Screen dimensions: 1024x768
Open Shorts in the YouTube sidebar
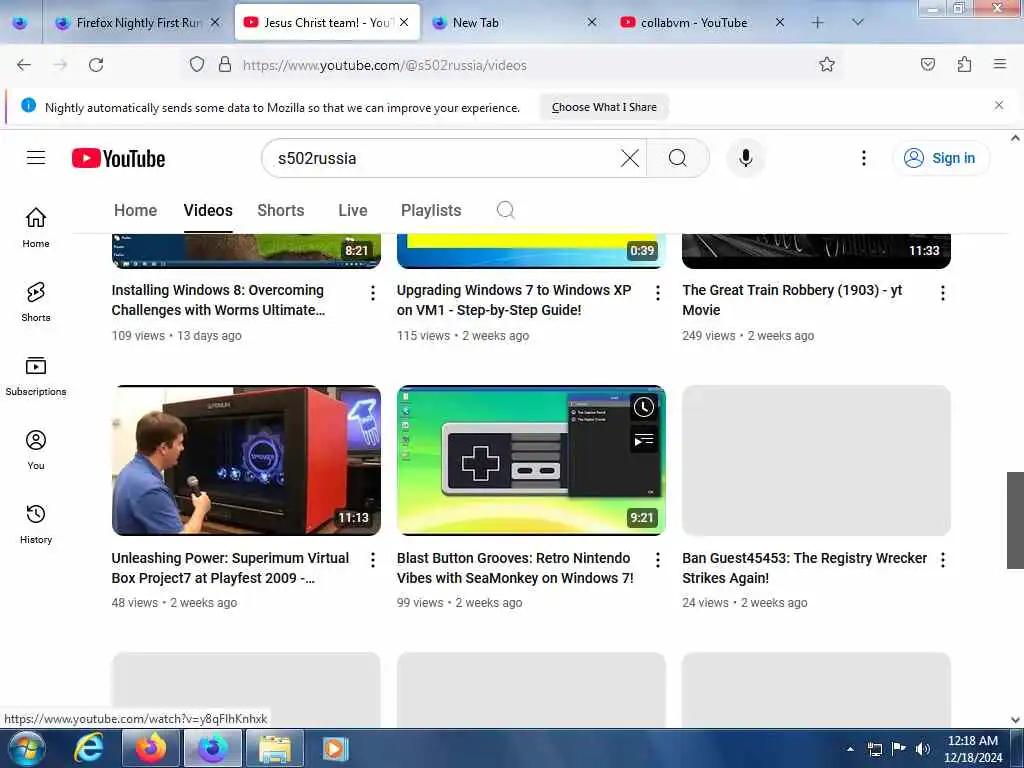coord(36,302)
